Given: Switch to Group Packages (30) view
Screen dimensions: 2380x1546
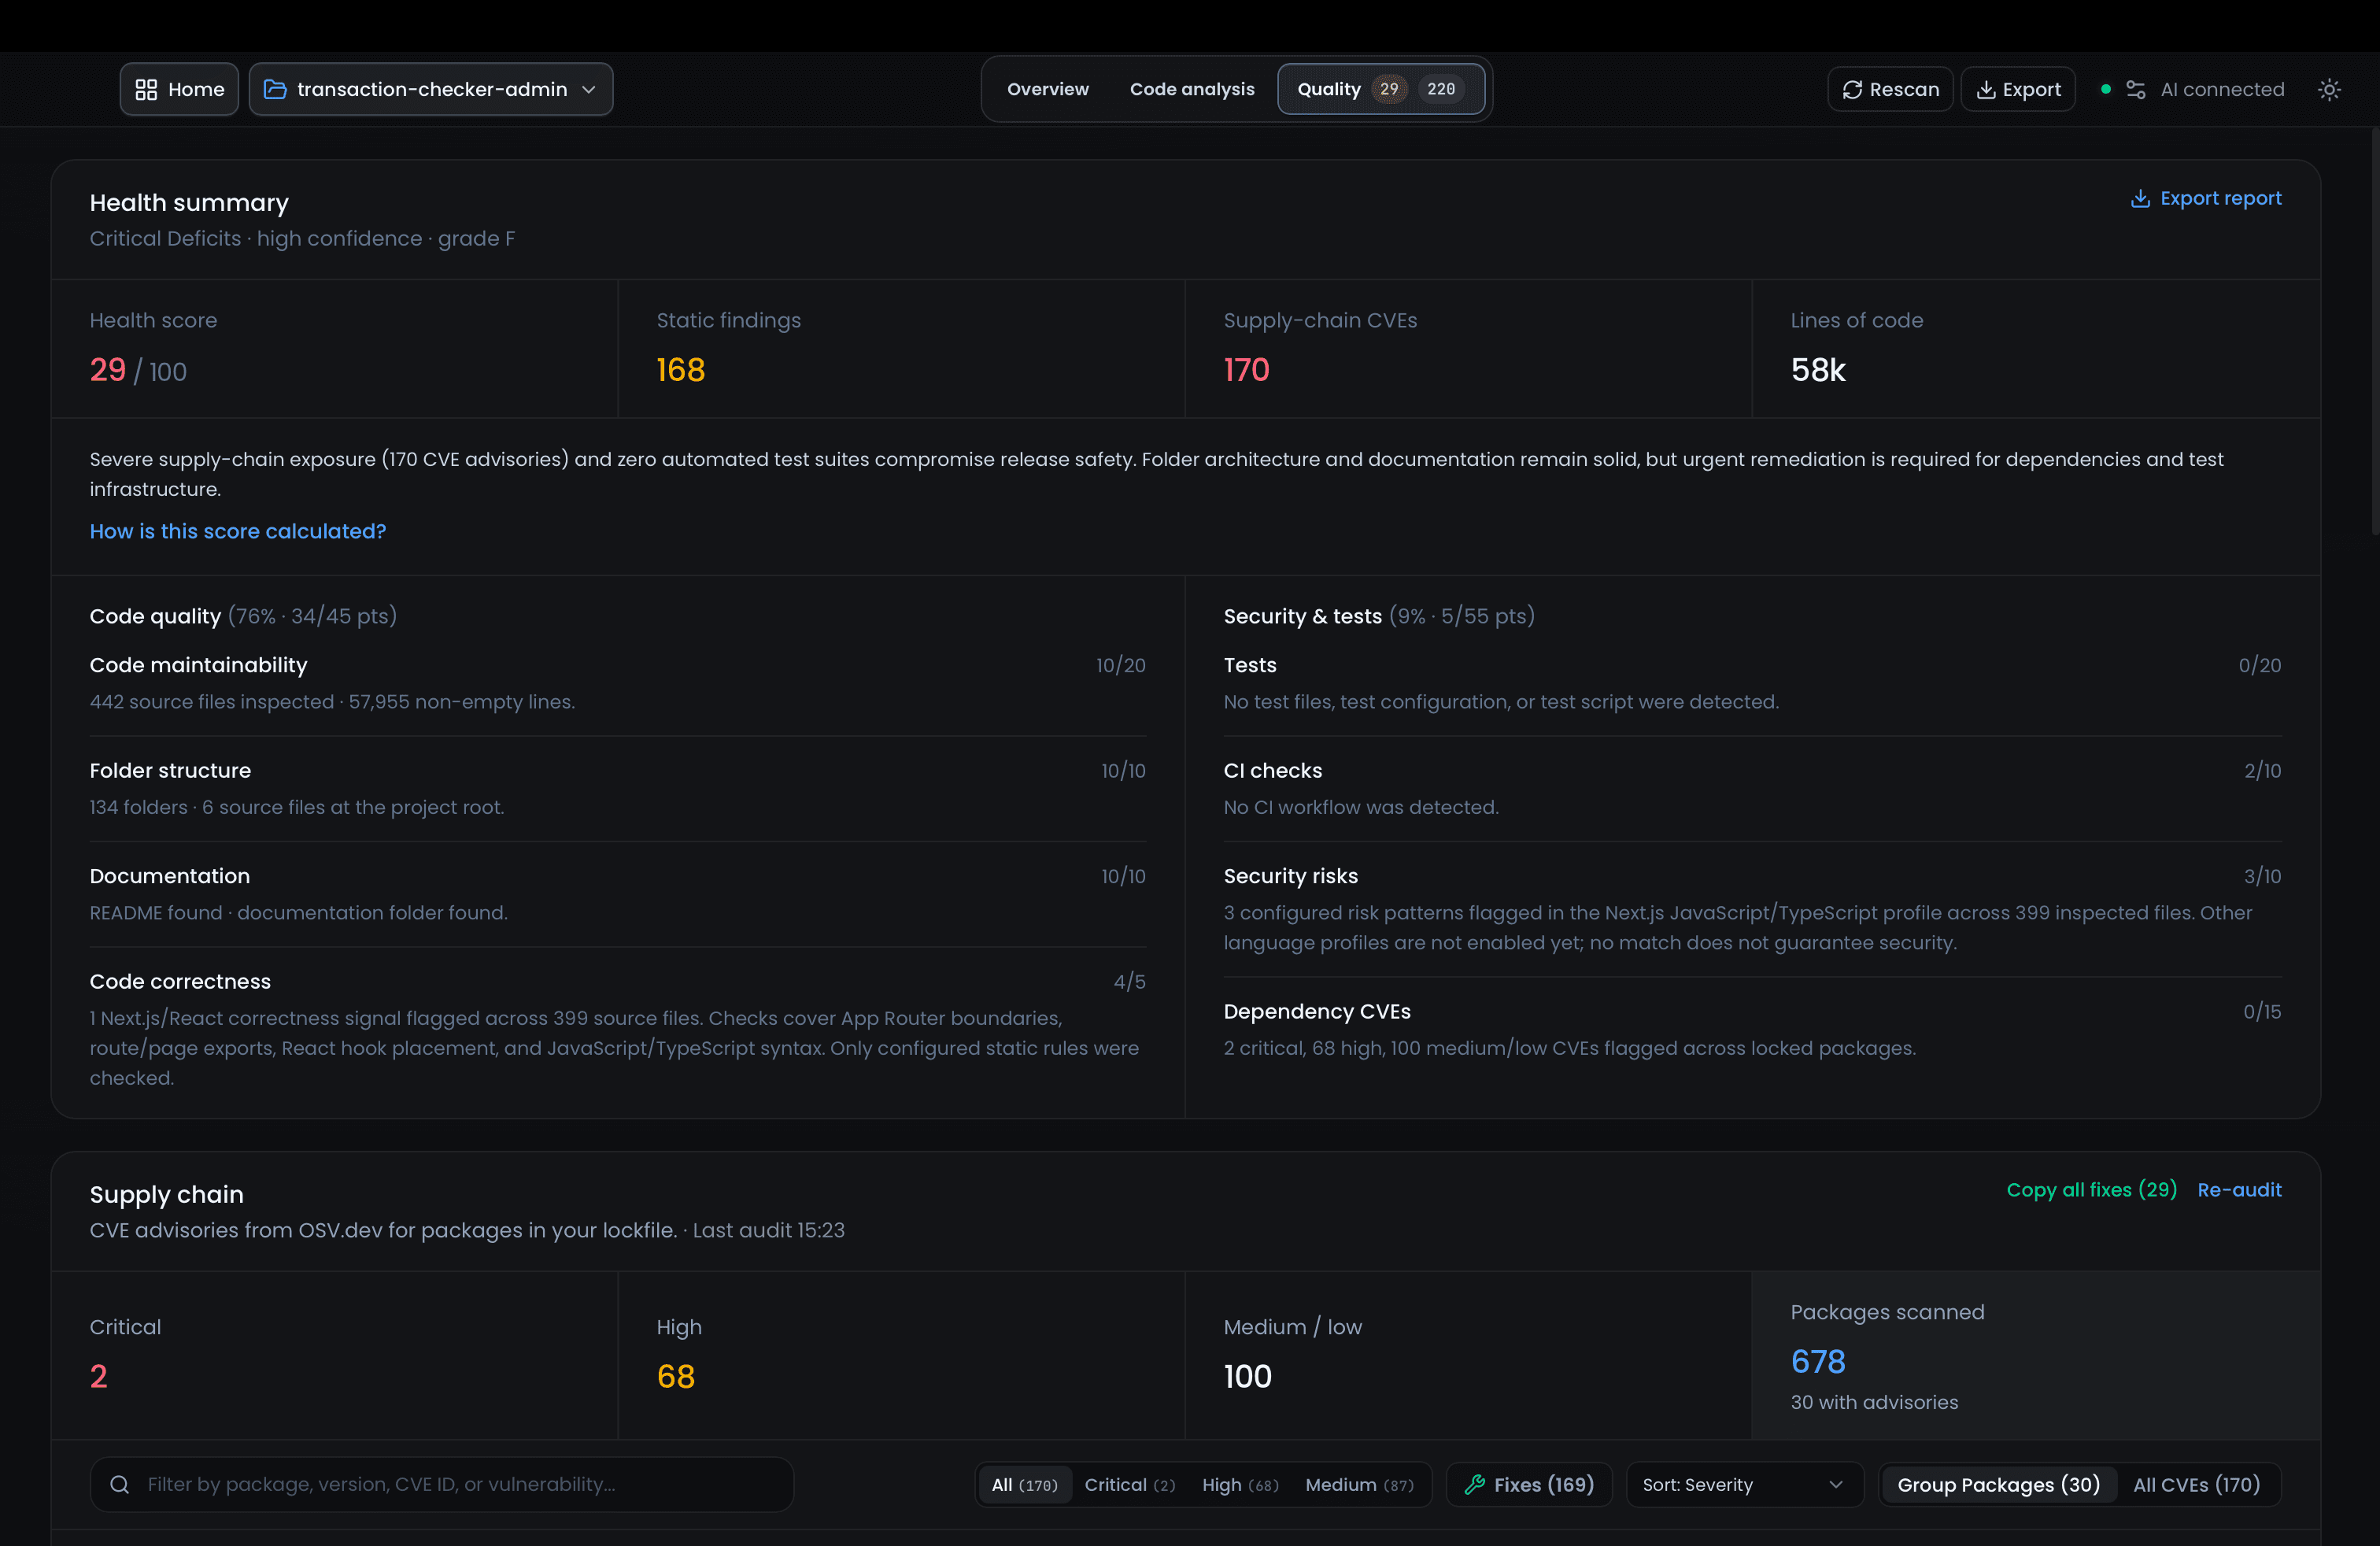Looking at the screenshot, I should (x=1998, y=1484).
